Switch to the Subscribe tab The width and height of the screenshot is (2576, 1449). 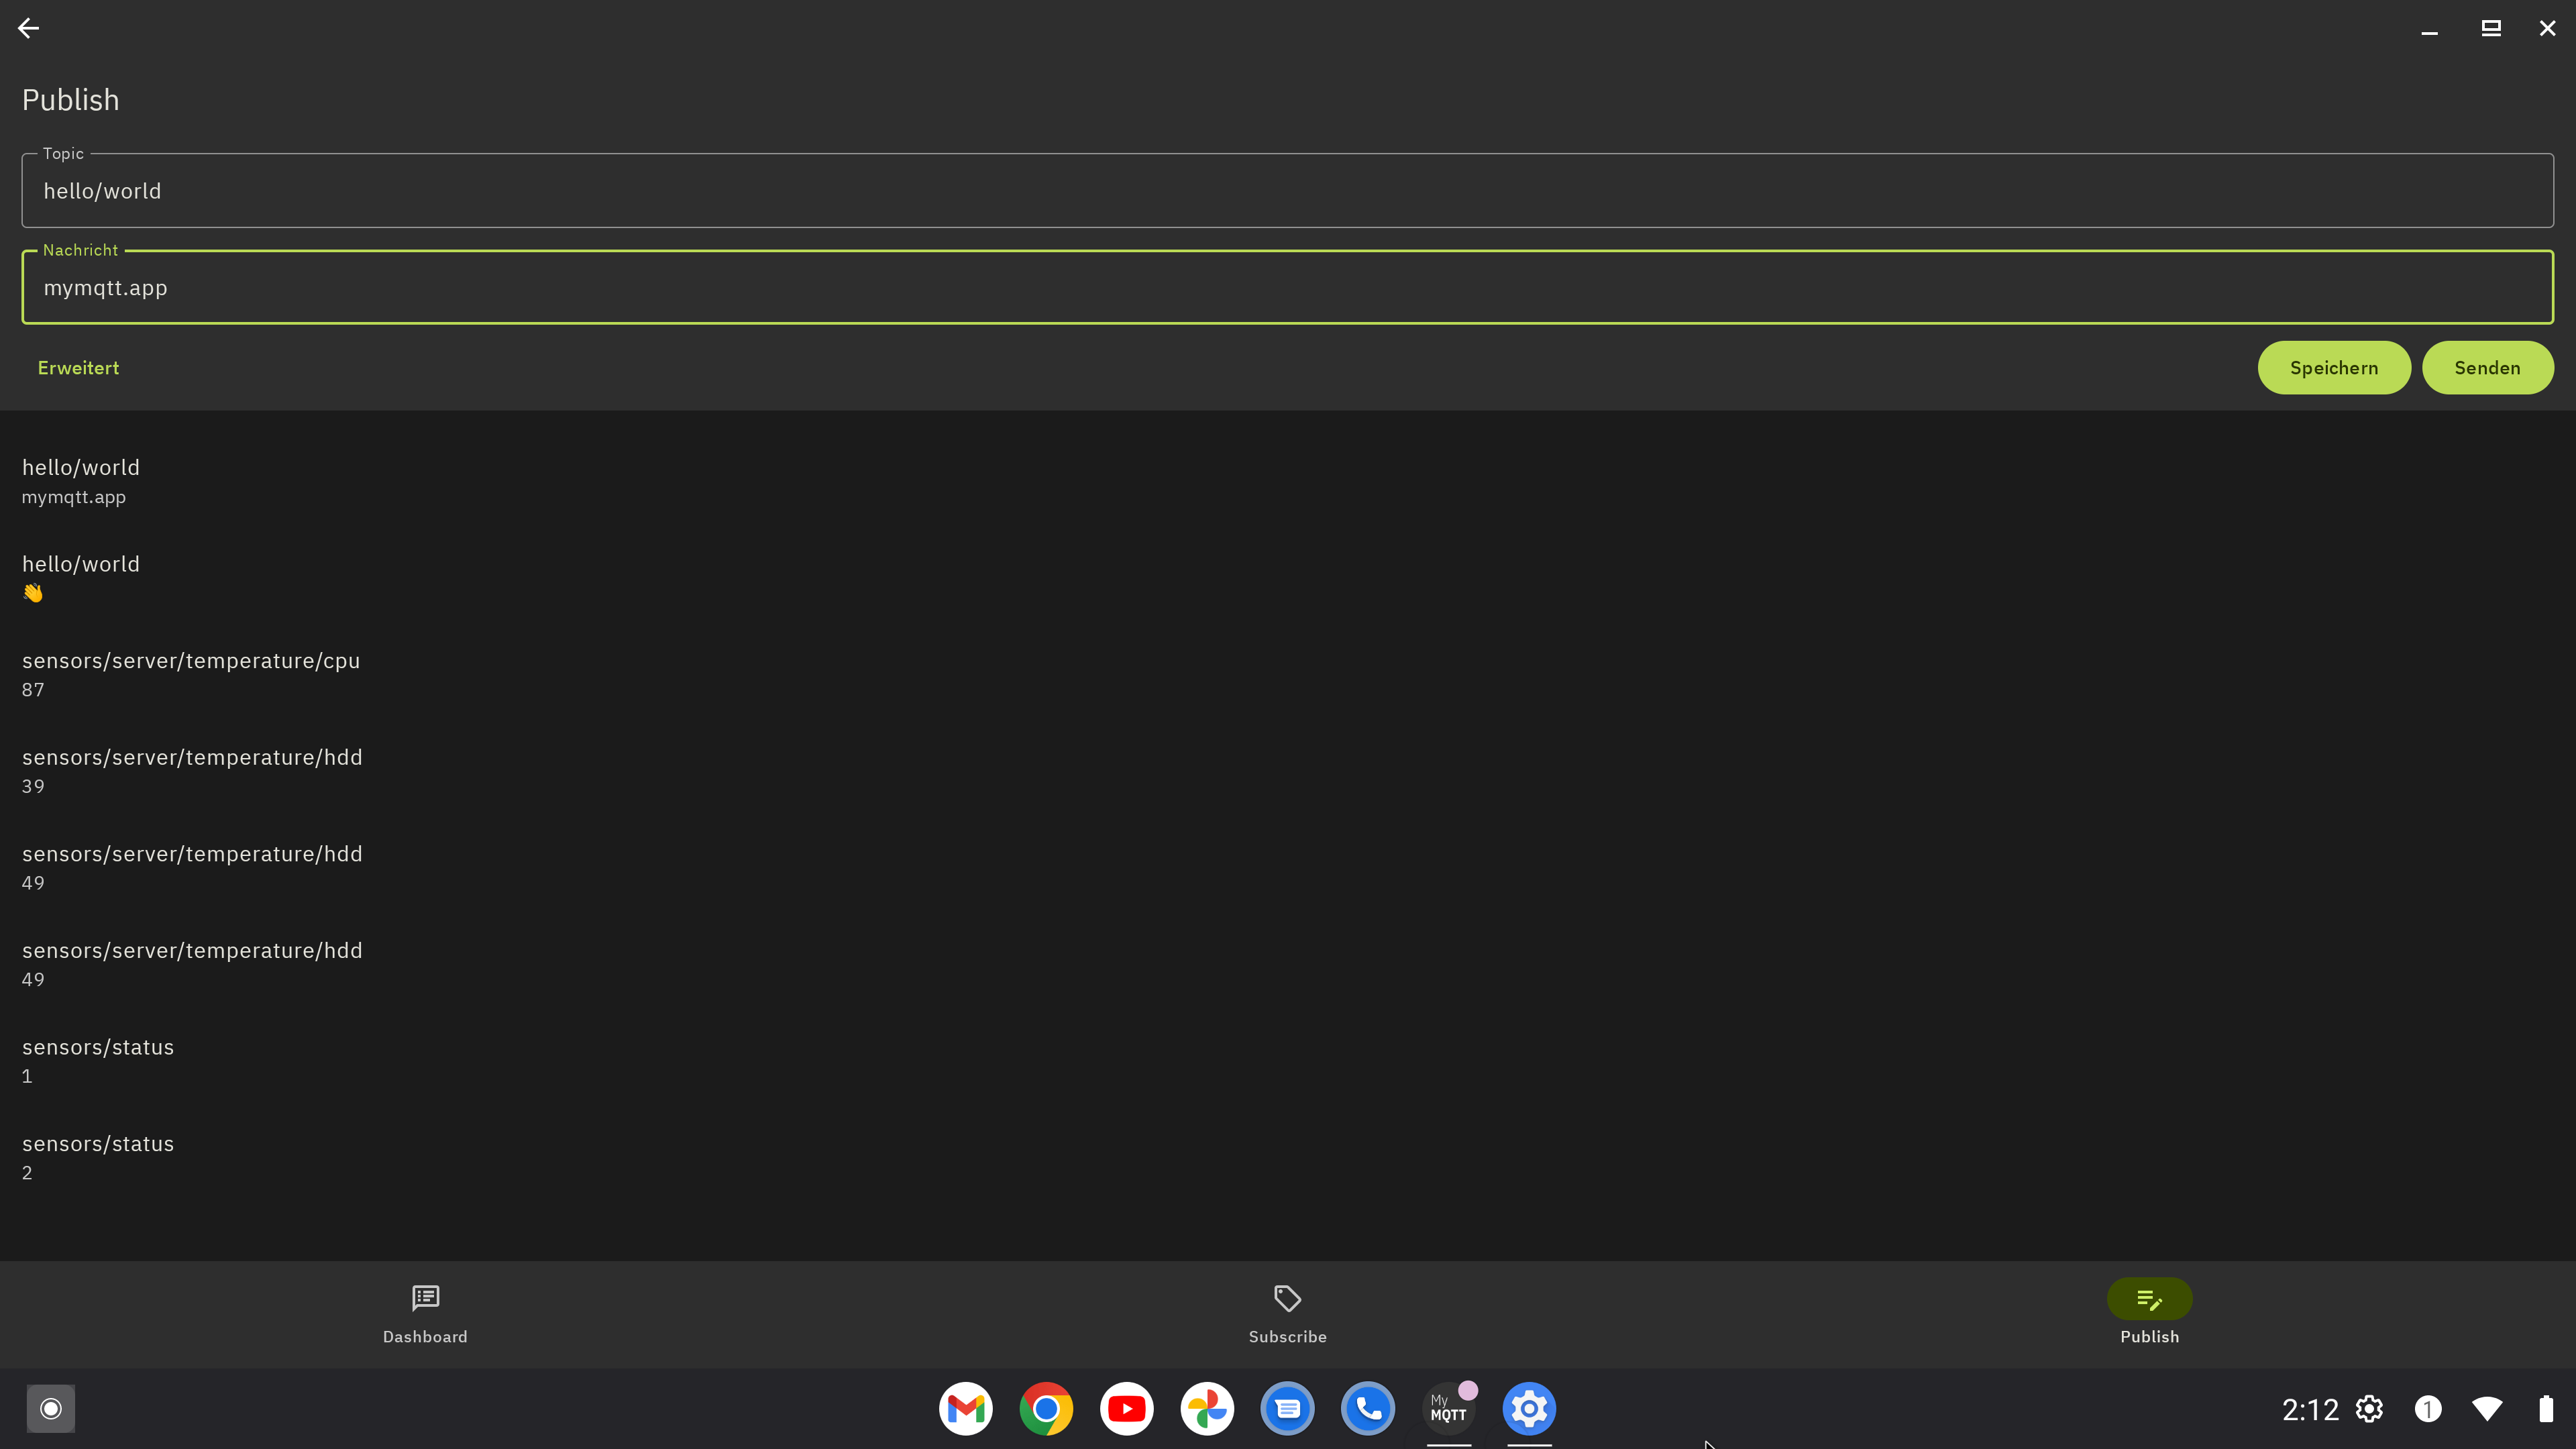(x=1287, y=1314)
